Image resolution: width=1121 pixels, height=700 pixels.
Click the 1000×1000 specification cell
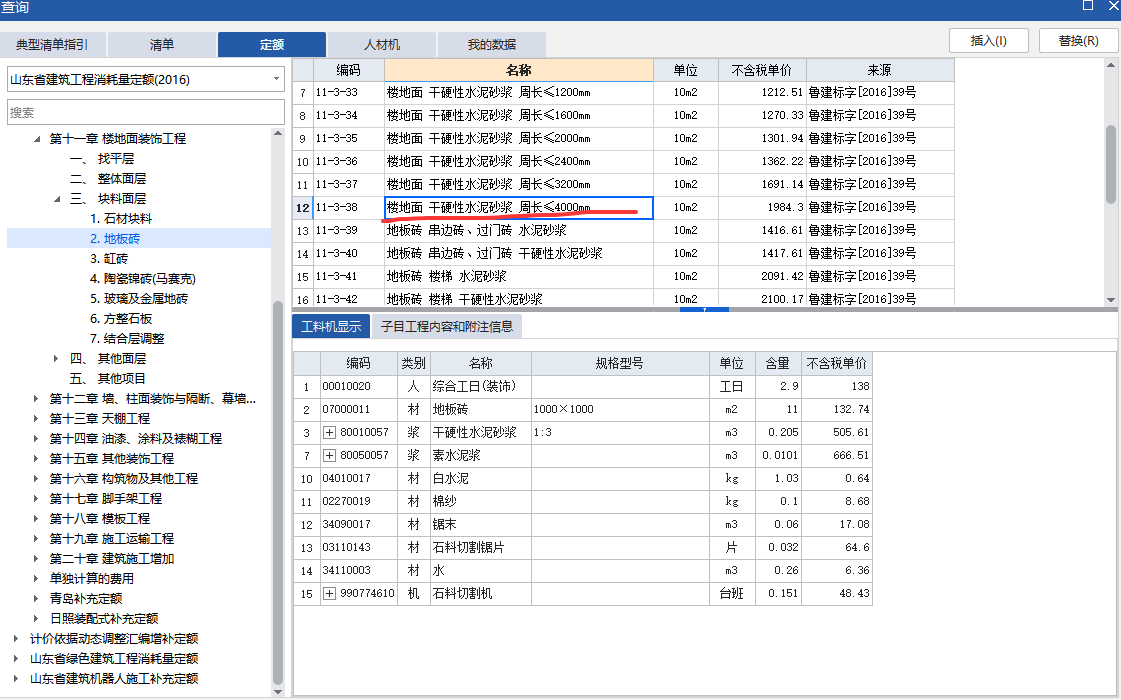point(620,410)
